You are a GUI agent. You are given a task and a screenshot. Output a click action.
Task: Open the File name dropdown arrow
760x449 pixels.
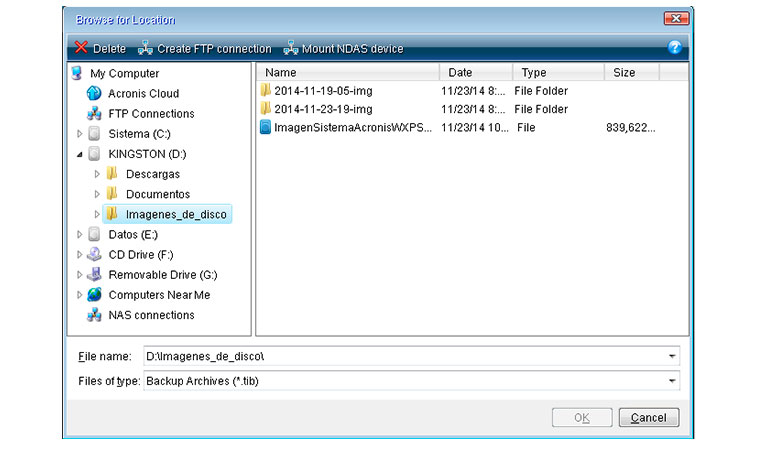(x=672, y=356)
